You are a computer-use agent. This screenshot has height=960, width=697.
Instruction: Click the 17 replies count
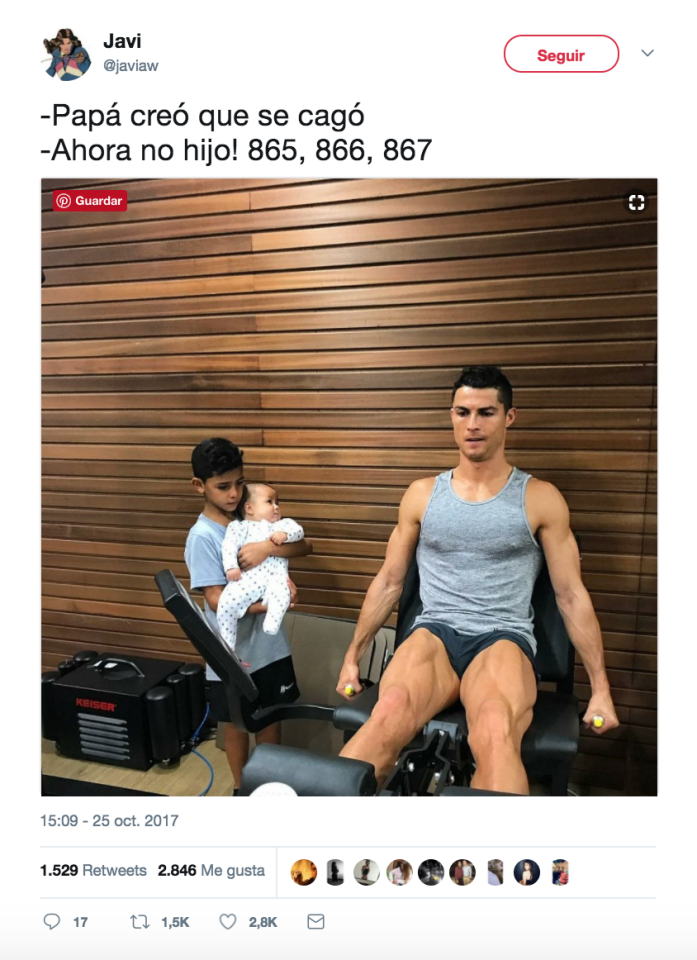pos(80,922)
